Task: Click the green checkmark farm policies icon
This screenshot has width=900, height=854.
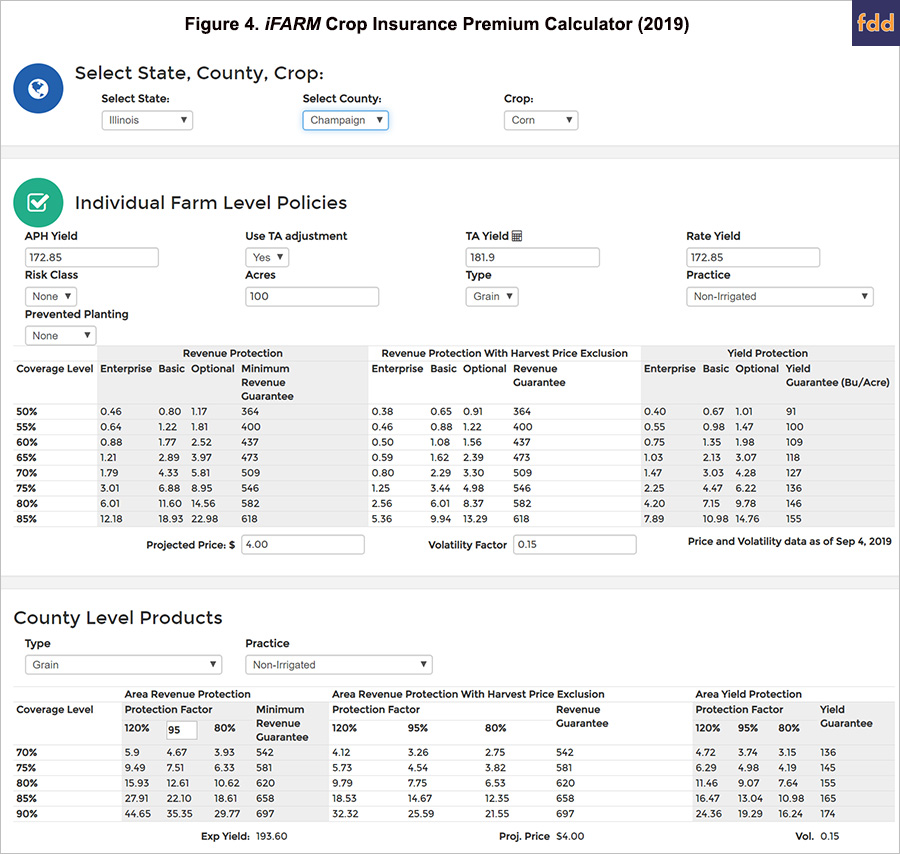Action: (38, 203)
